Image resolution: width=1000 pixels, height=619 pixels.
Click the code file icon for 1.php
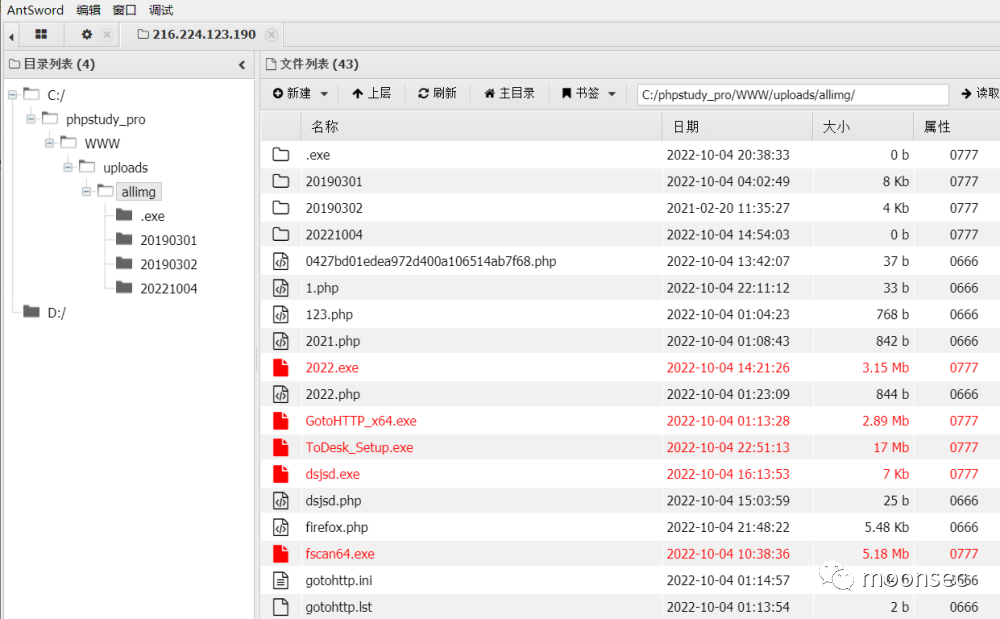(281, 288)
